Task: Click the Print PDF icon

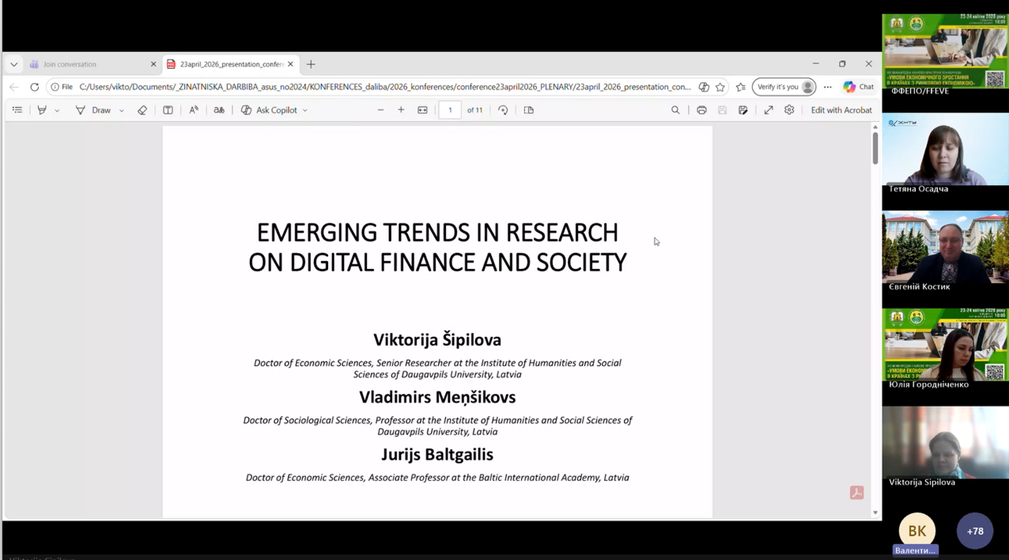Action: pos(701,110)
